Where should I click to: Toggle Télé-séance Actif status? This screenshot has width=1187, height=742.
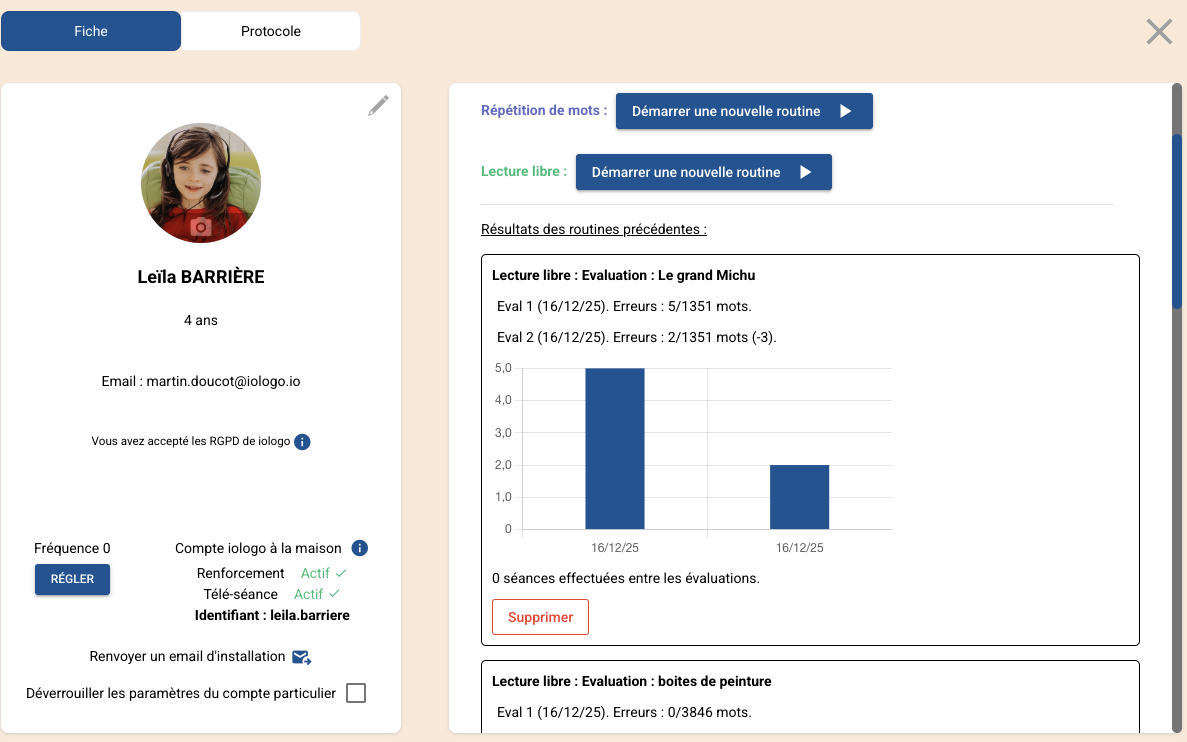(x=316, y=594)
